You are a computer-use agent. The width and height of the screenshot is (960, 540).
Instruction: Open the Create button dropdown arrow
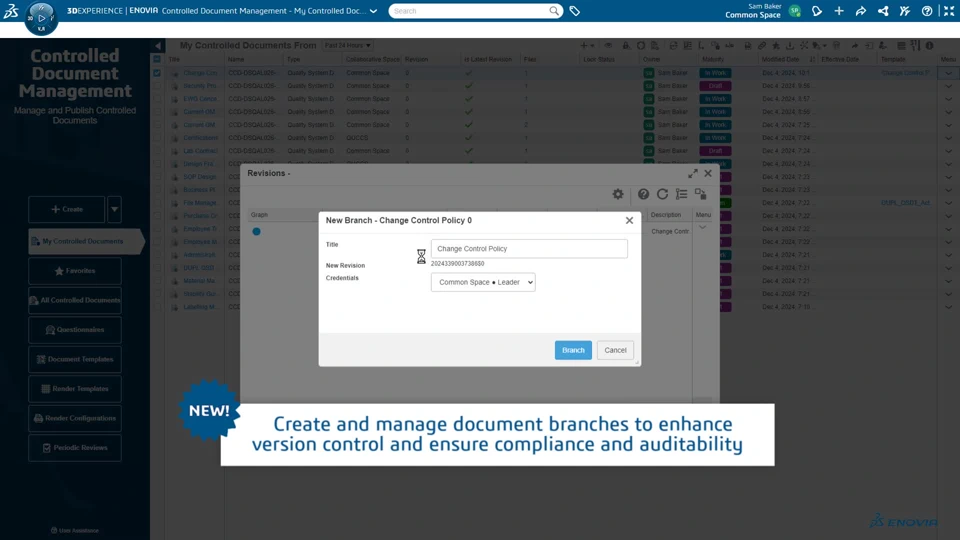point(114,209)
